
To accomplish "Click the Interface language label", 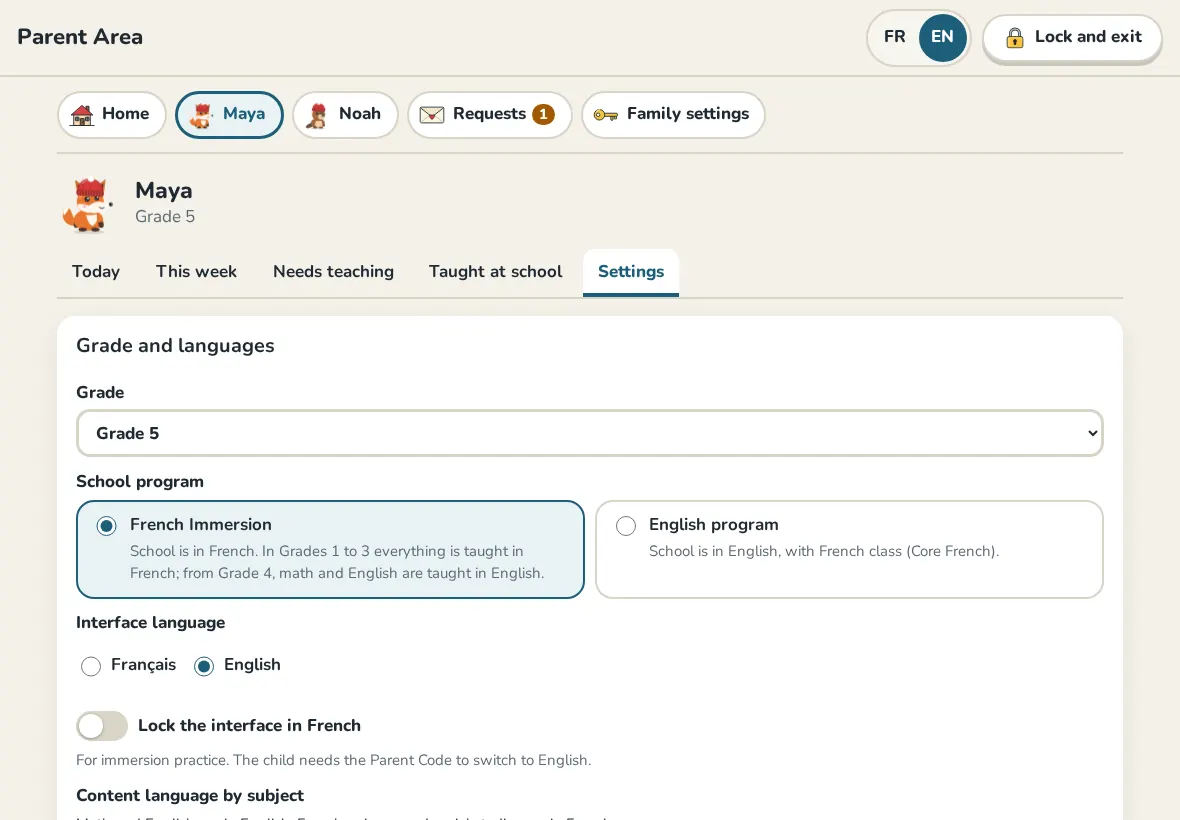I will [x=151, y=623].
